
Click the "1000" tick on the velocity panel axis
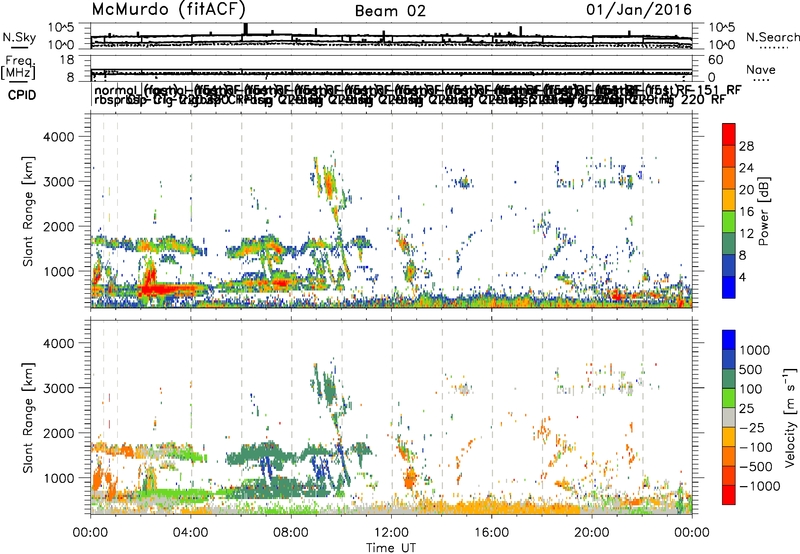(x=59, y=478)
